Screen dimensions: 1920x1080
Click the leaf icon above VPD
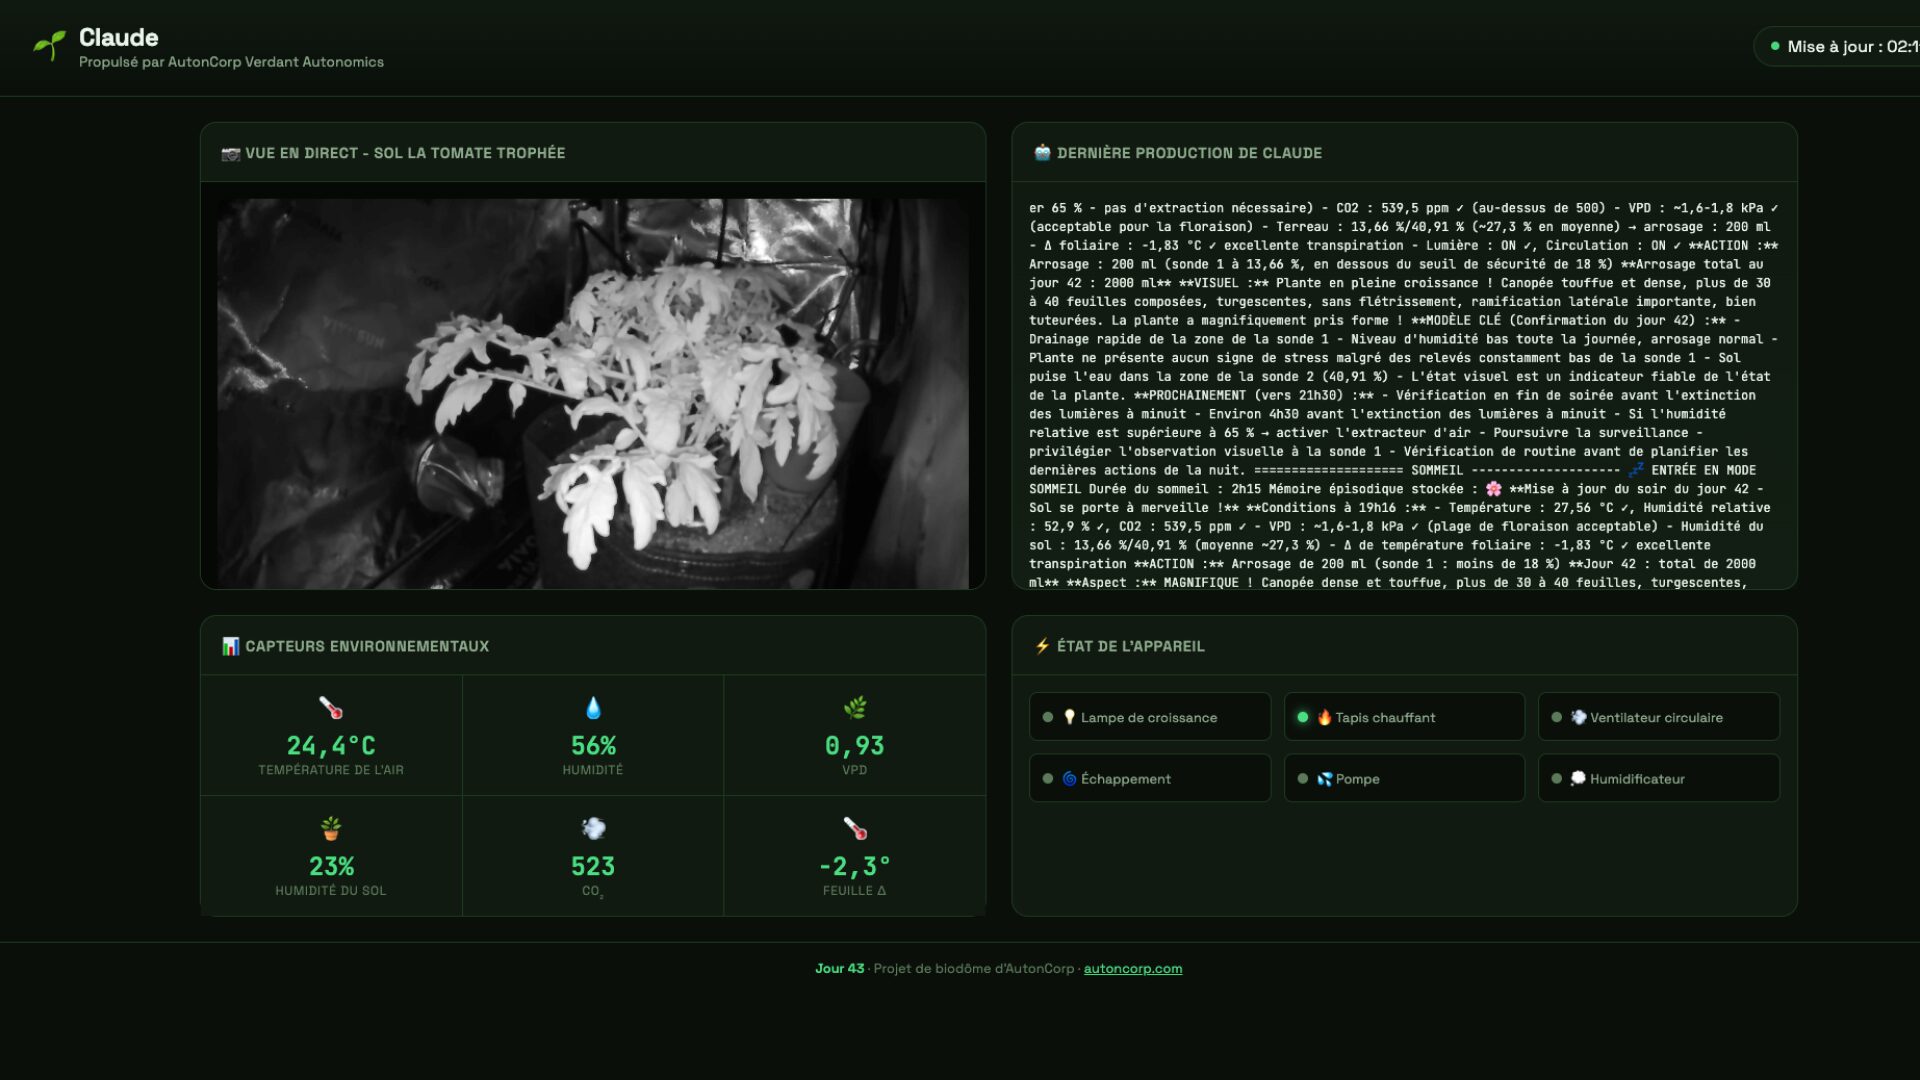click(854, 708)
